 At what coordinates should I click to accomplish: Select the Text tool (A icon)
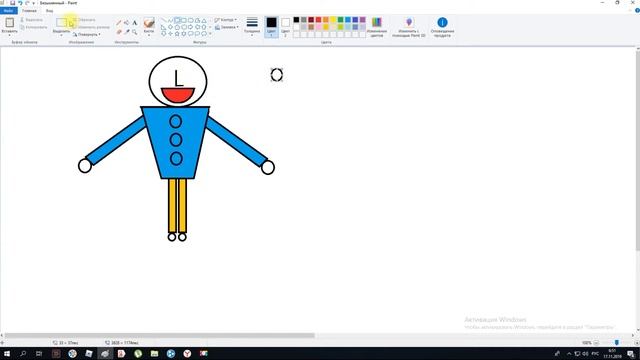(x=135, y=23)
